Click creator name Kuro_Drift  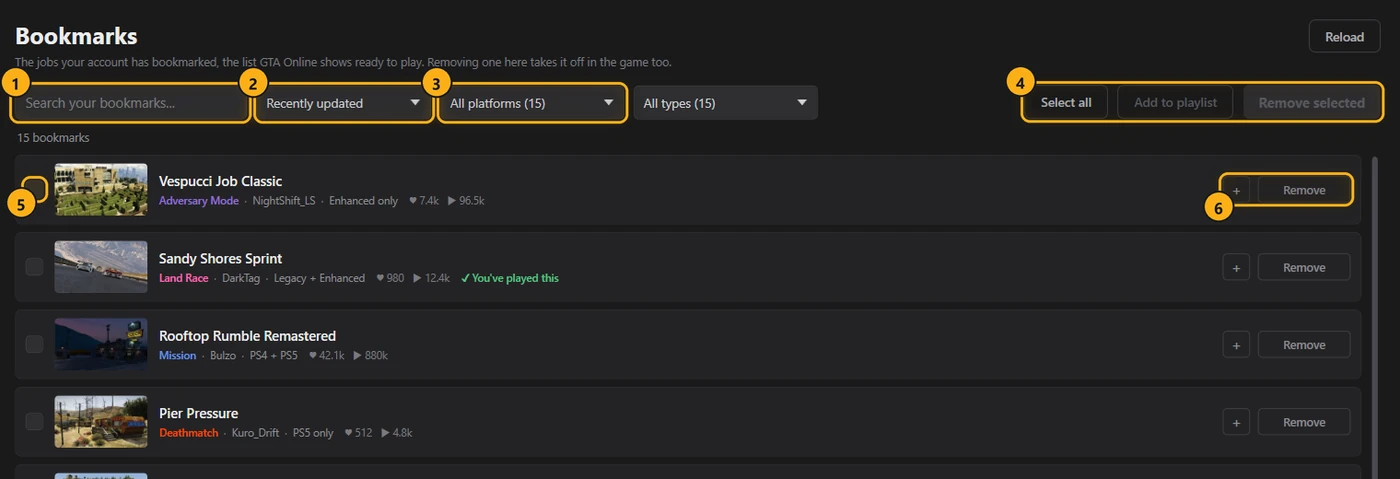pos(255,433)
